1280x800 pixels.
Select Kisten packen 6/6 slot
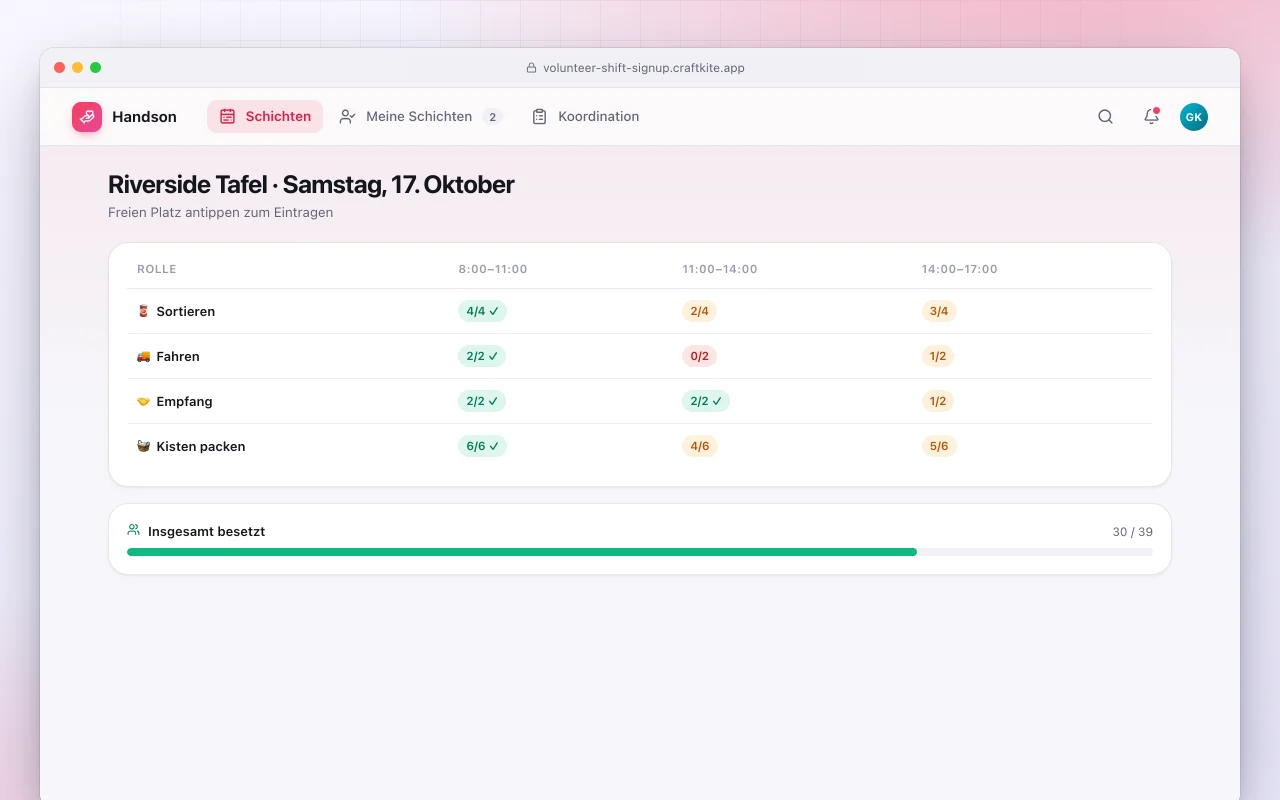482,446
